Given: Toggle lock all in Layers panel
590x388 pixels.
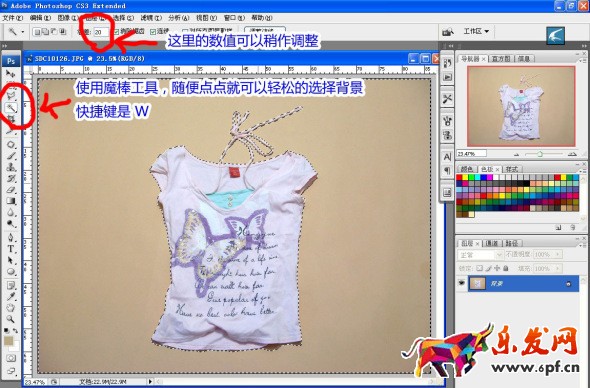Looking at the screenshot, I should (506, 268).
